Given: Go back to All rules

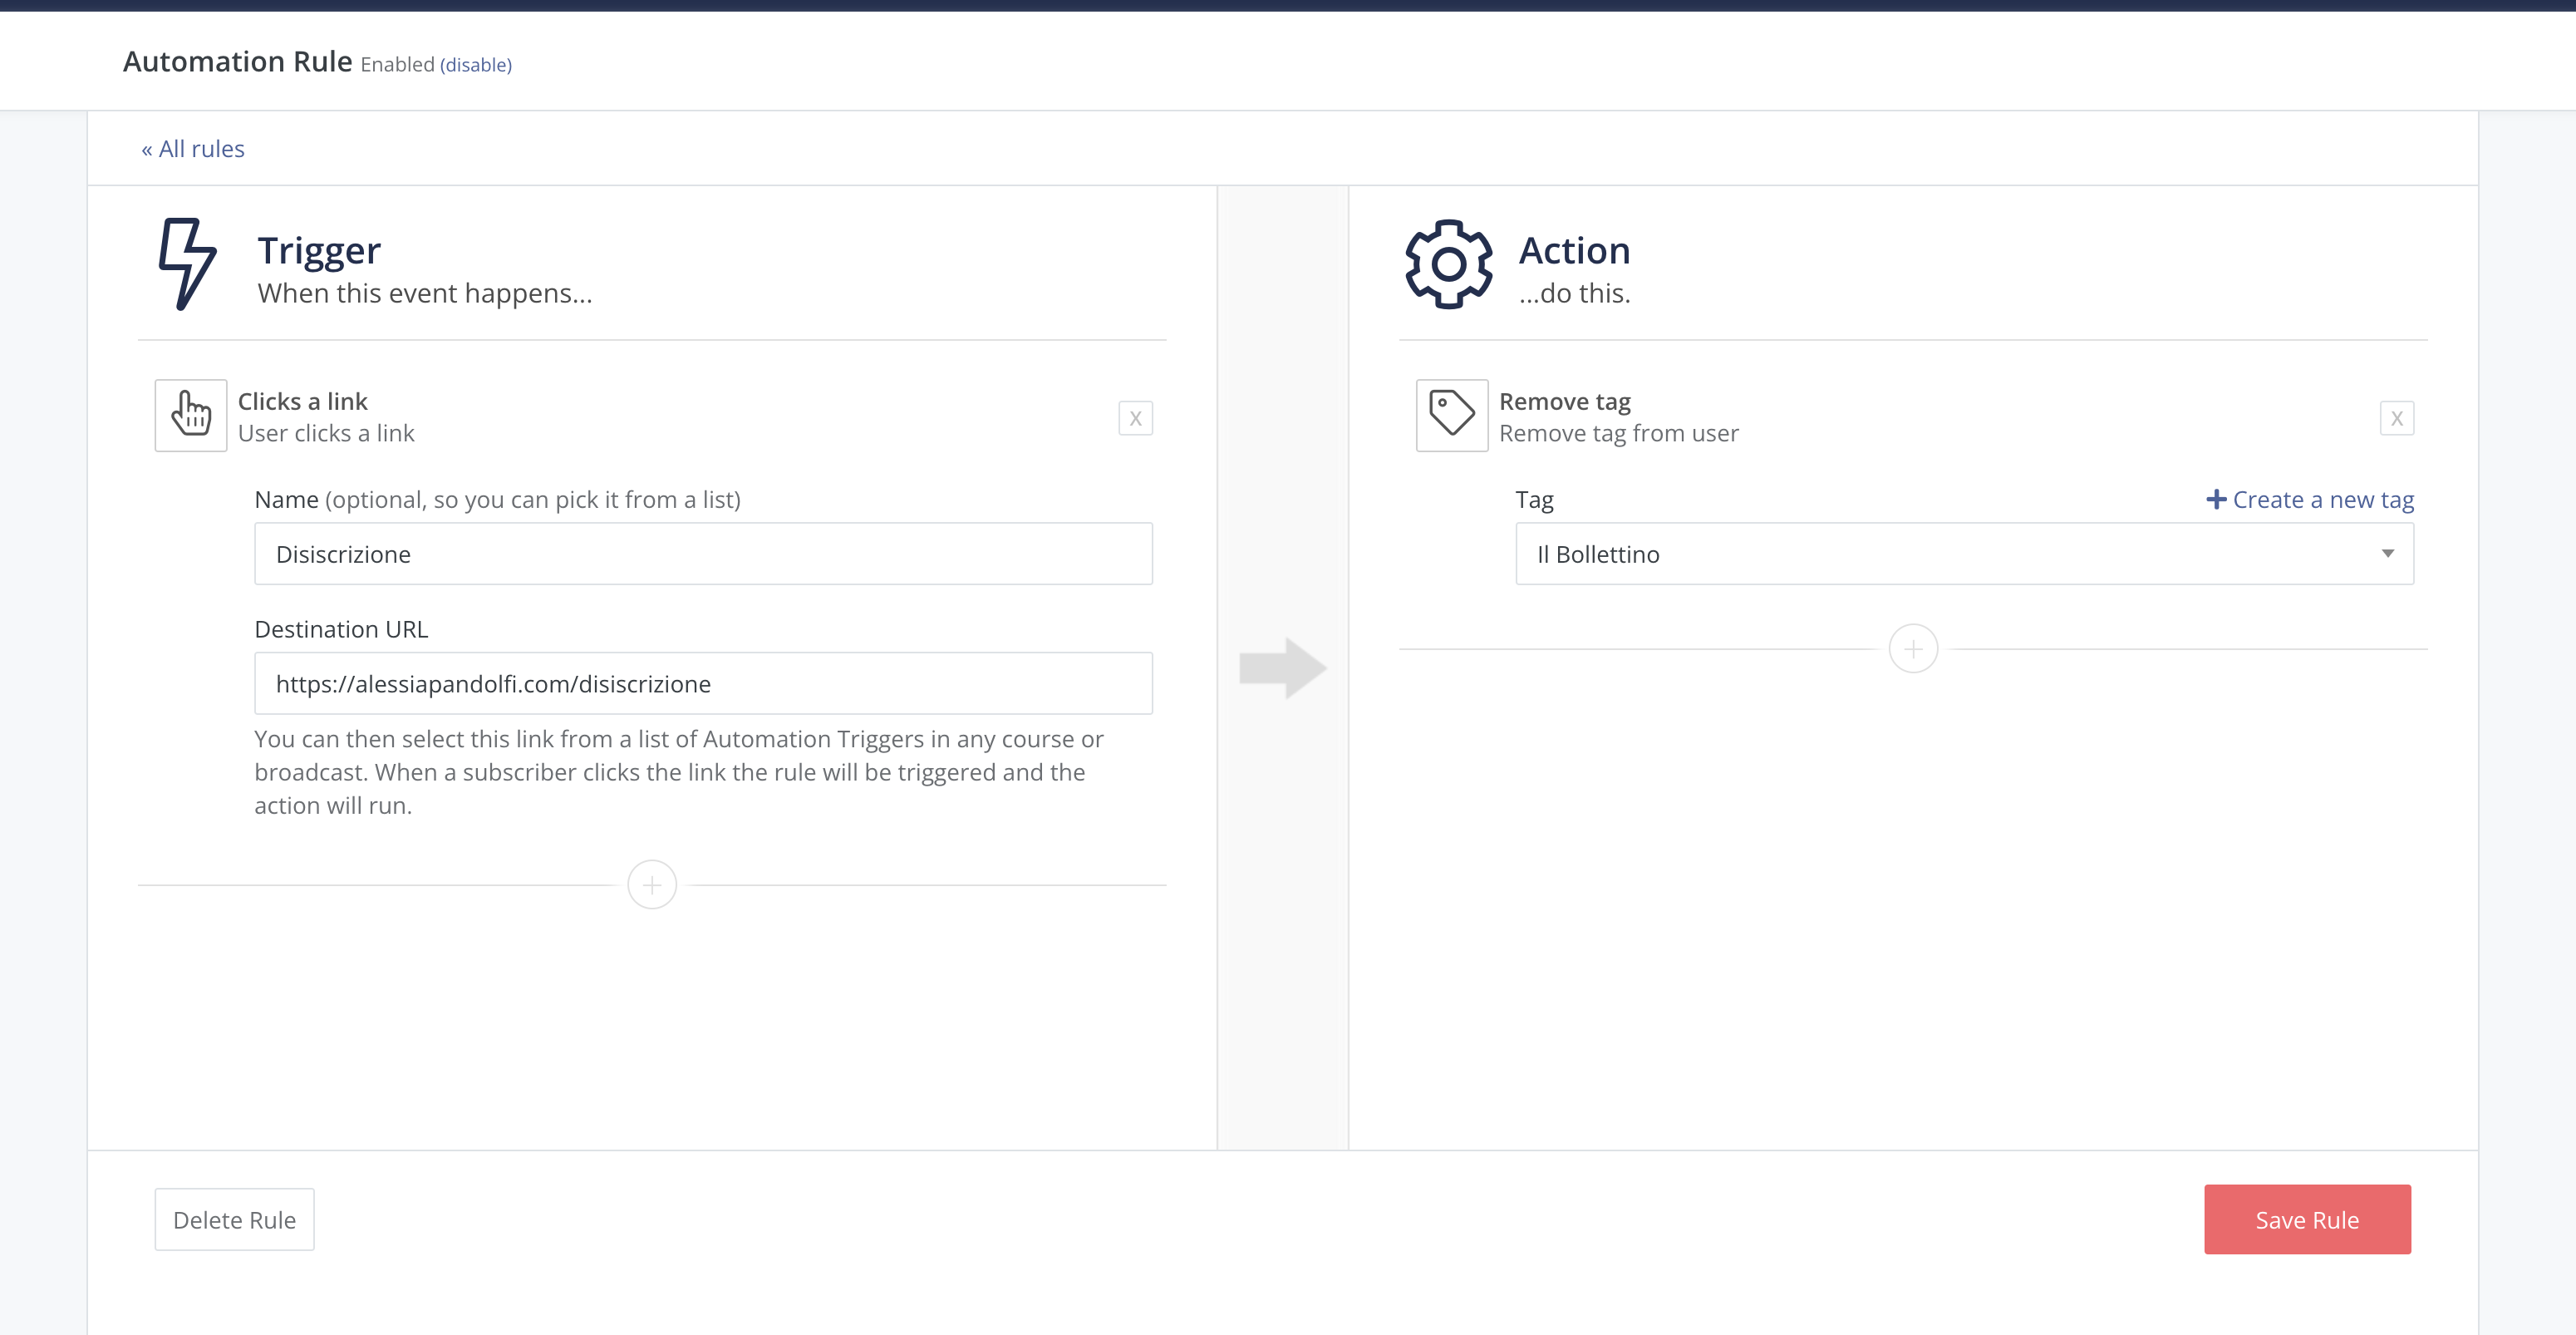Looking at the screenshot, I should [x=193, y=149].
